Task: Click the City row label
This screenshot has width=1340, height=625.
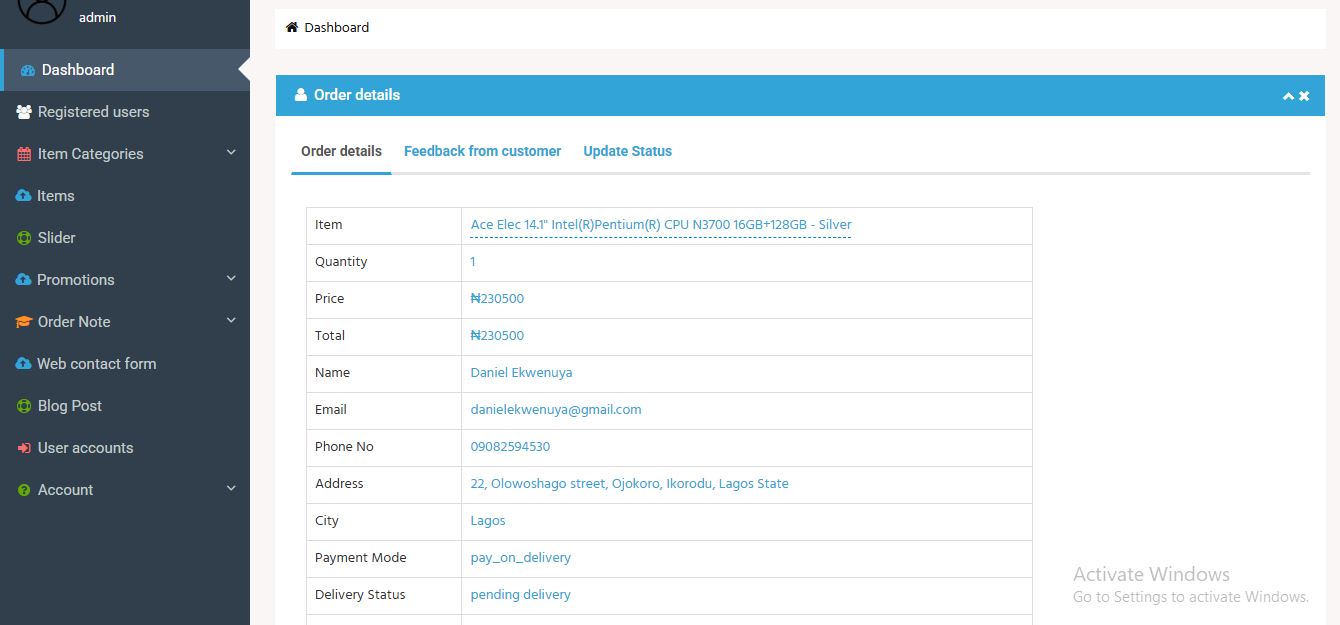Action: 327,521
